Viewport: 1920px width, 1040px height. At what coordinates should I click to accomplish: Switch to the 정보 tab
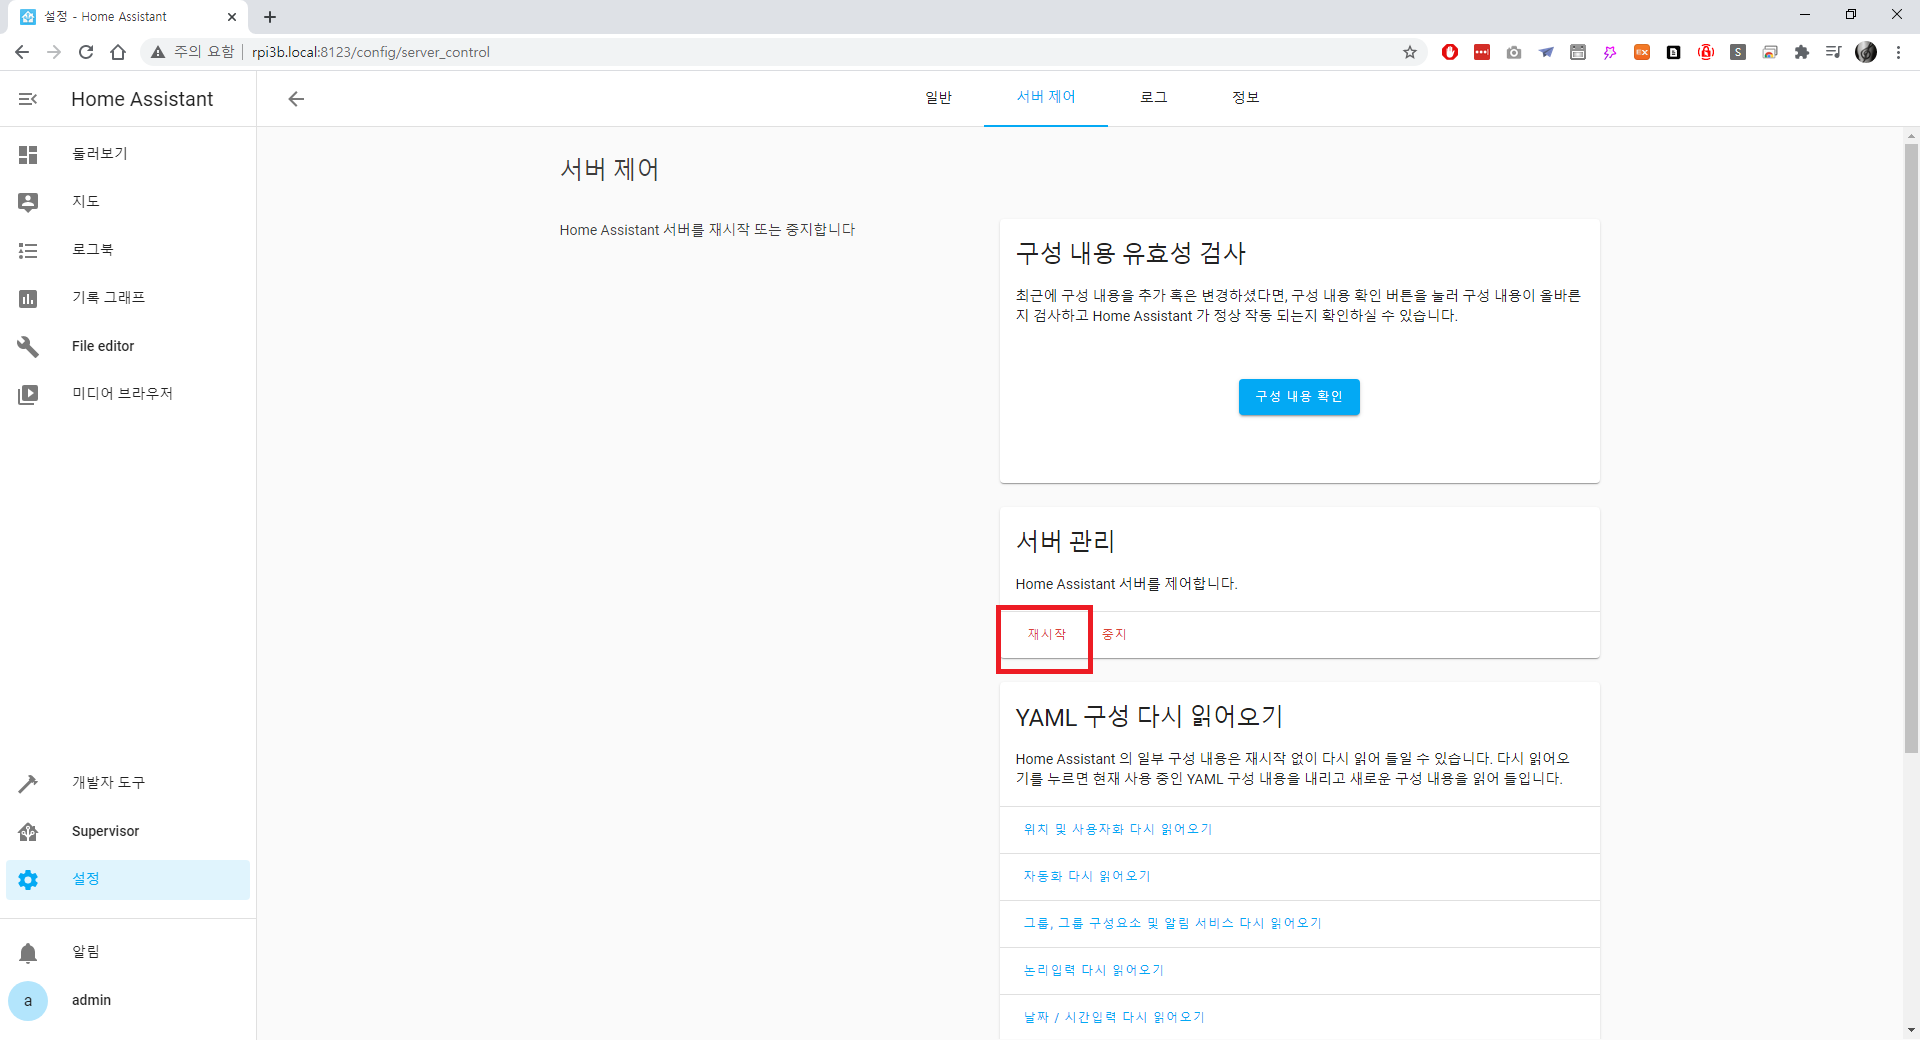tap(1246, 97)
